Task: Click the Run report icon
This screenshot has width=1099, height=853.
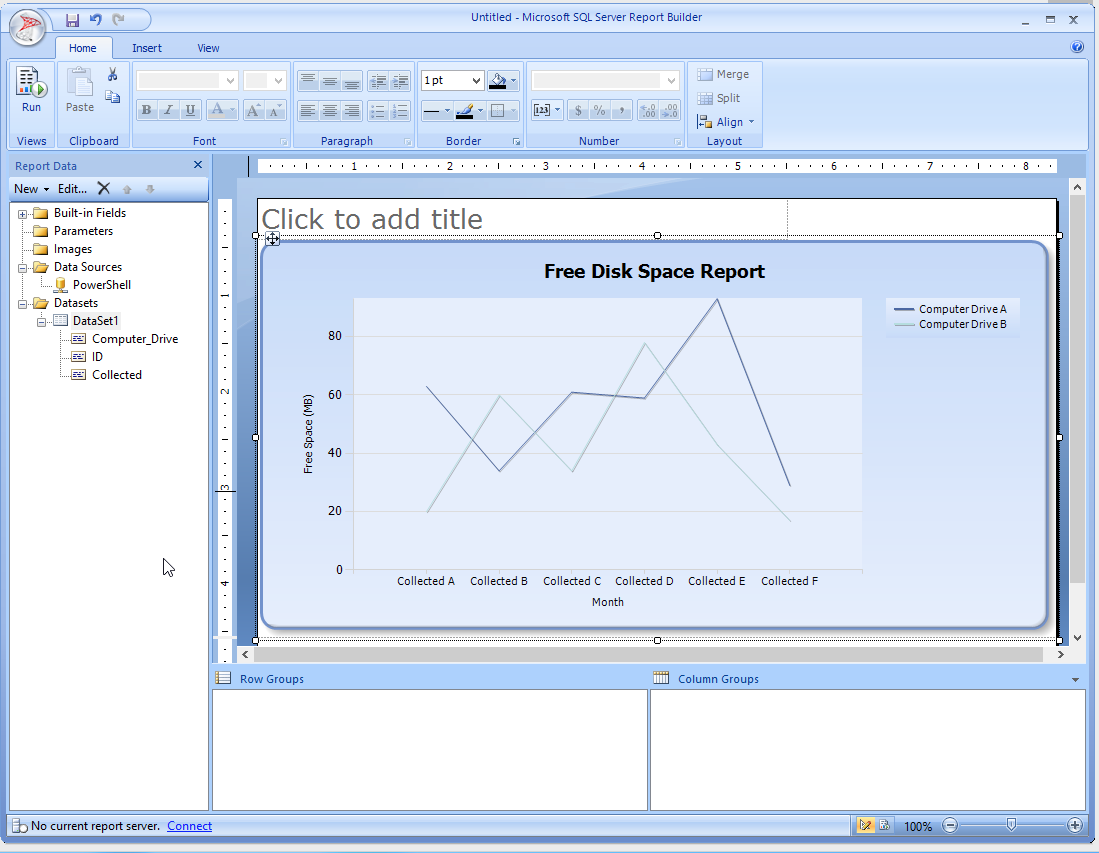Action: (x=31, y=90)
